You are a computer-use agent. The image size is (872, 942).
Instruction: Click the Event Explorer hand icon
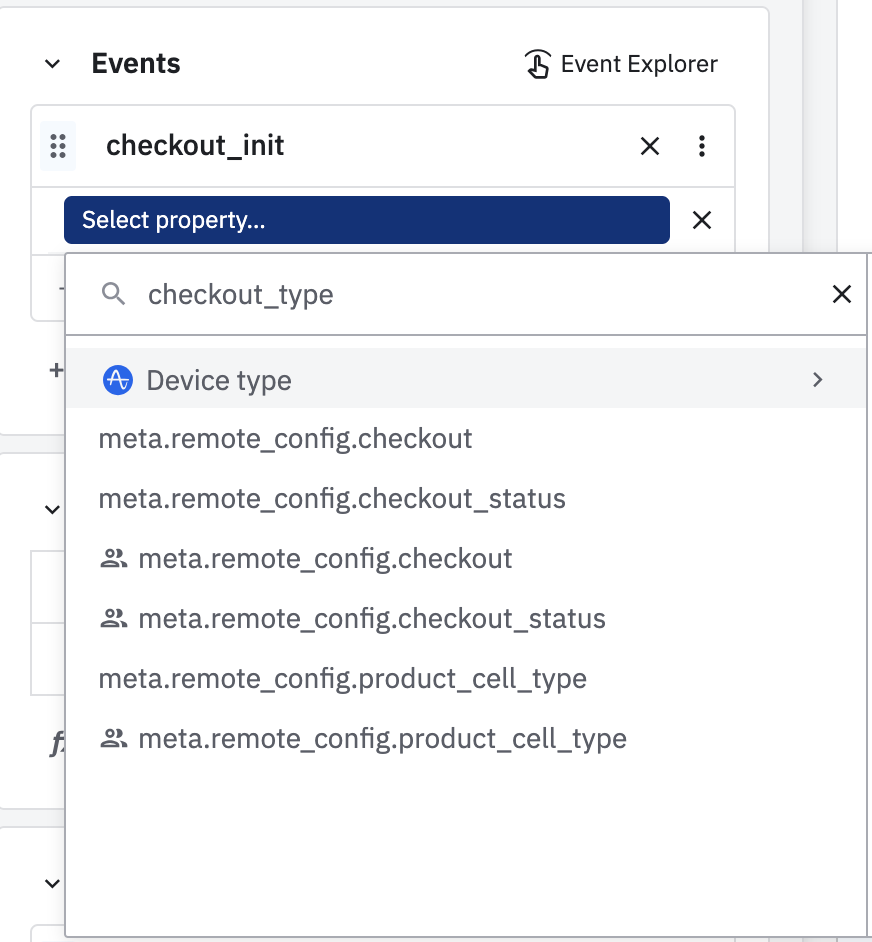point(537,64)
